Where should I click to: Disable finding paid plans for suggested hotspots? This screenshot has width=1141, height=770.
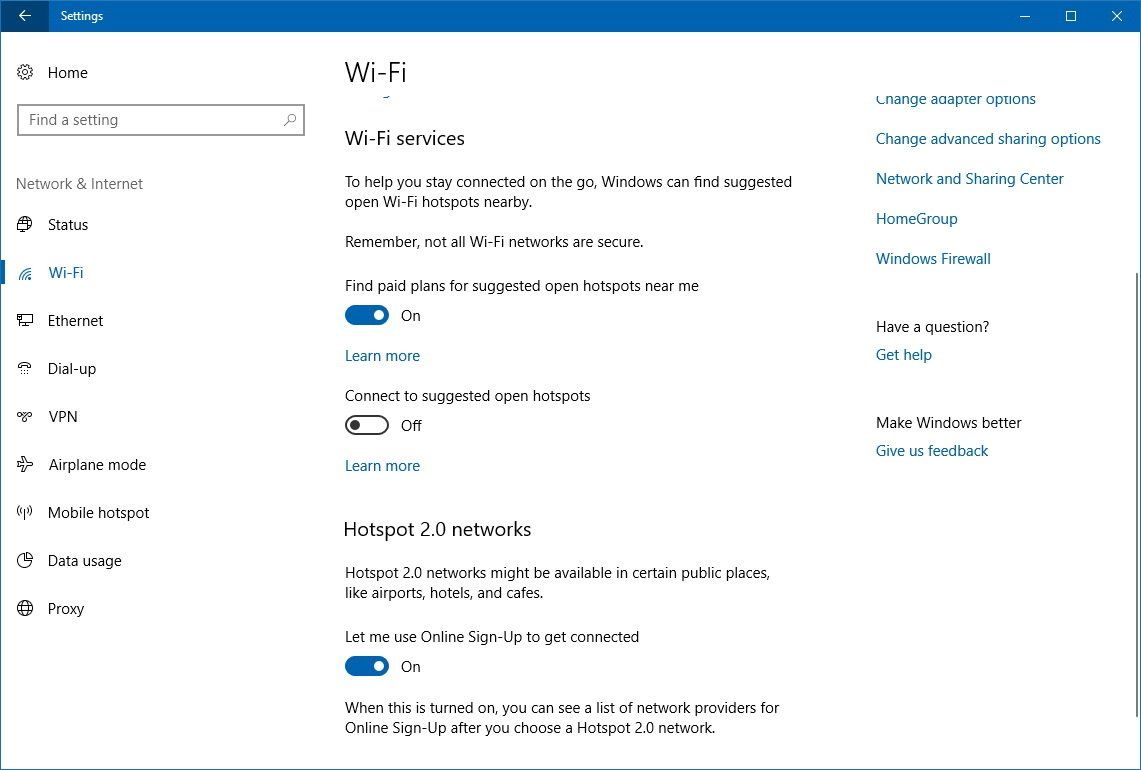367,315
